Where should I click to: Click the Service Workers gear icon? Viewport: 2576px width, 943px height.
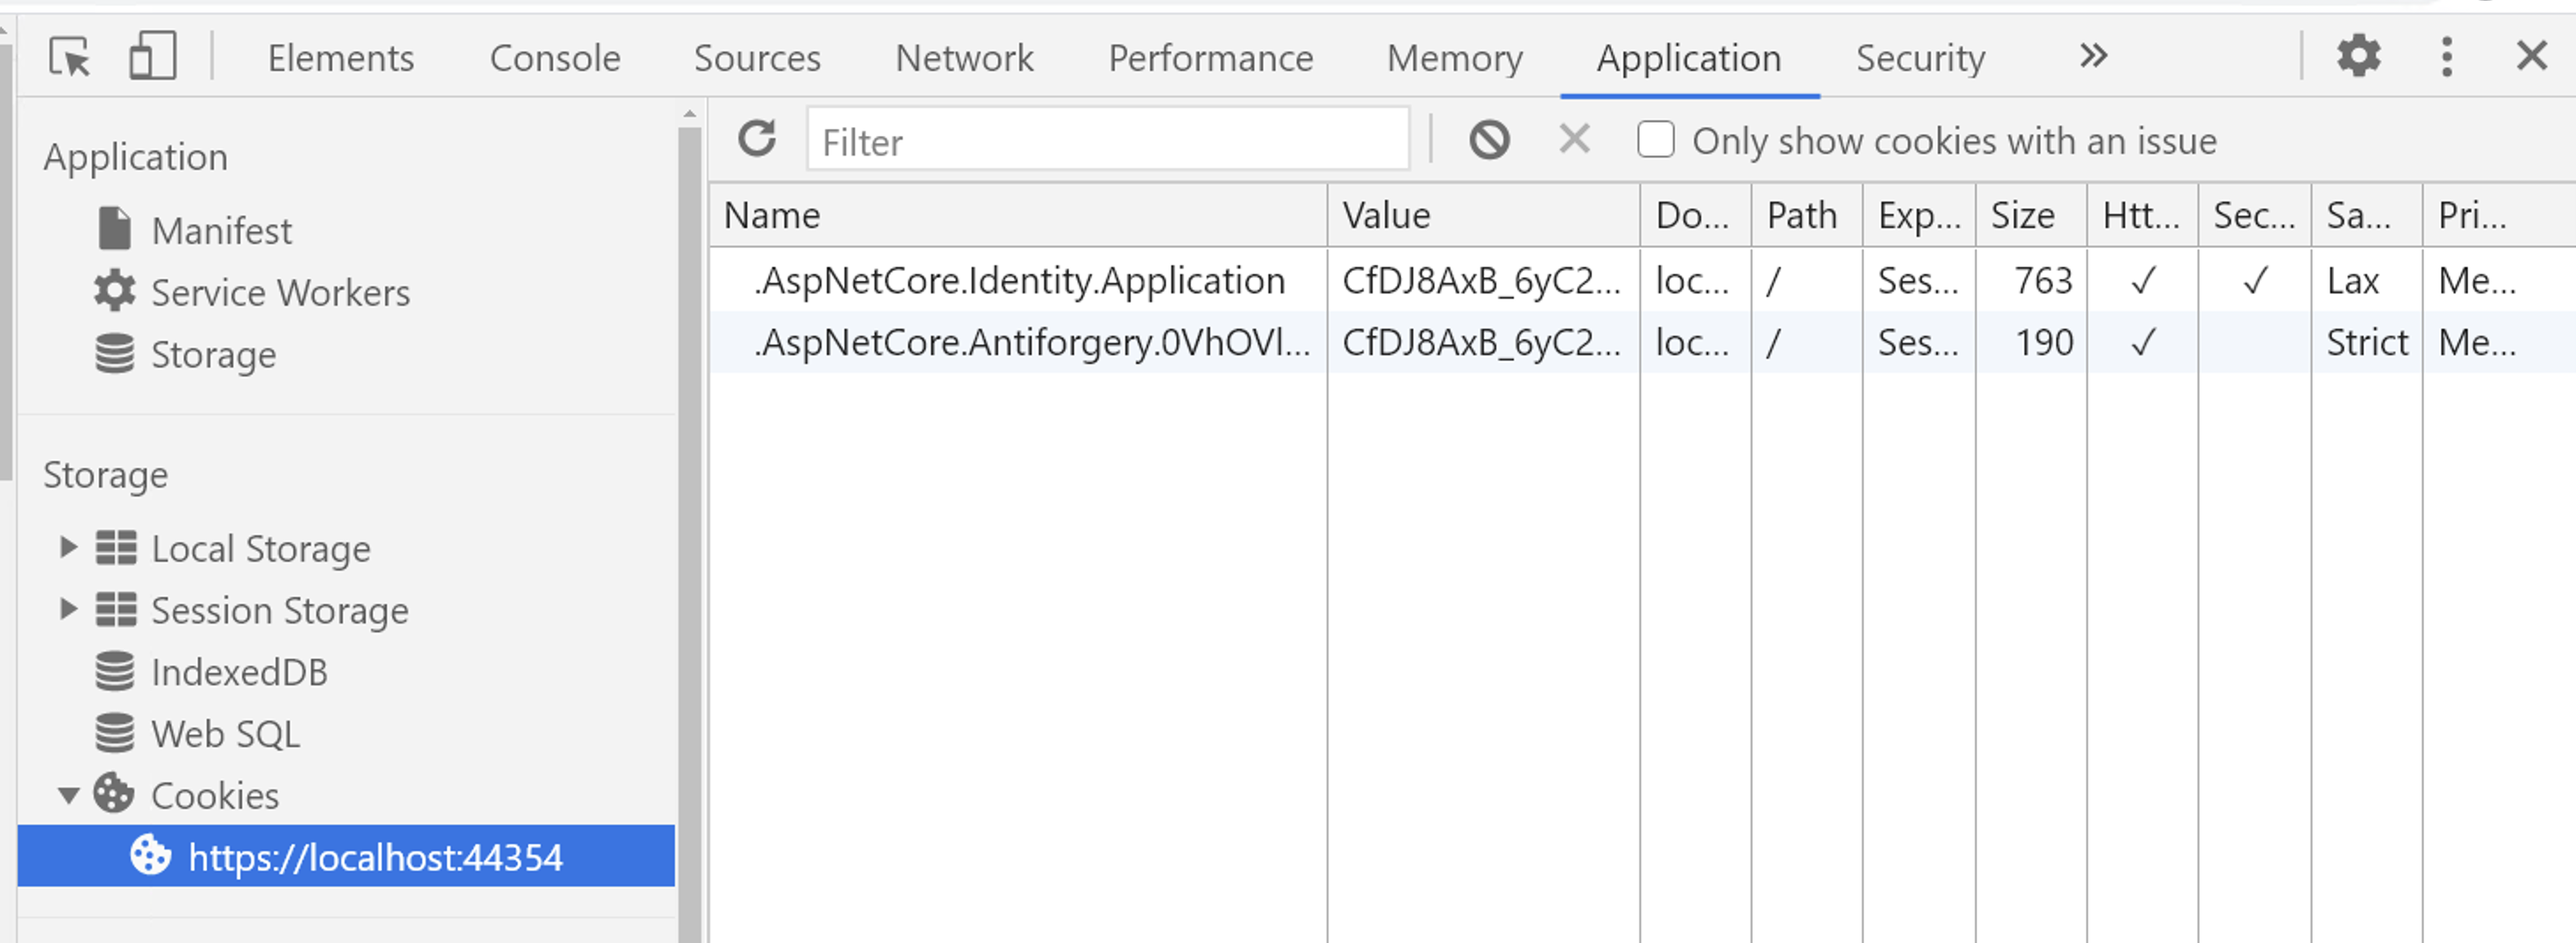[115, 292]
